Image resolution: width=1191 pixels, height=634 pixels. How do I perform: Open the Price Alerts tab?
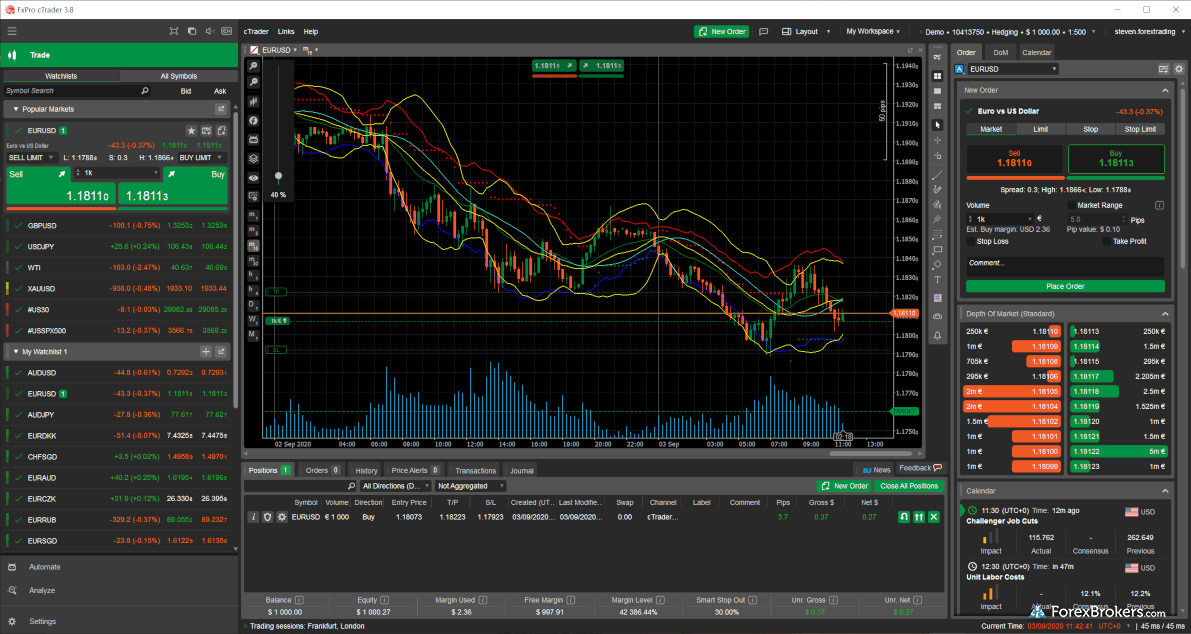[x=415, y=470]
